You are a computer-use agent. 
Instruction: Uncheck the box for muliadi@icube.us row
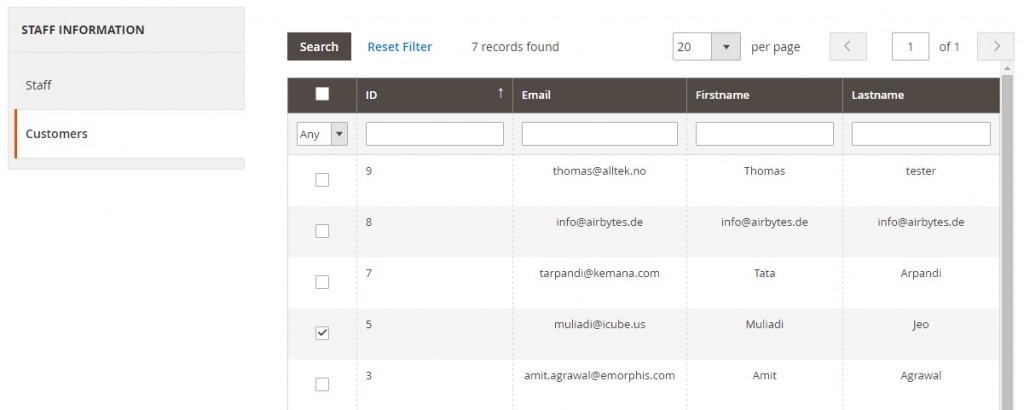(322, 333)
